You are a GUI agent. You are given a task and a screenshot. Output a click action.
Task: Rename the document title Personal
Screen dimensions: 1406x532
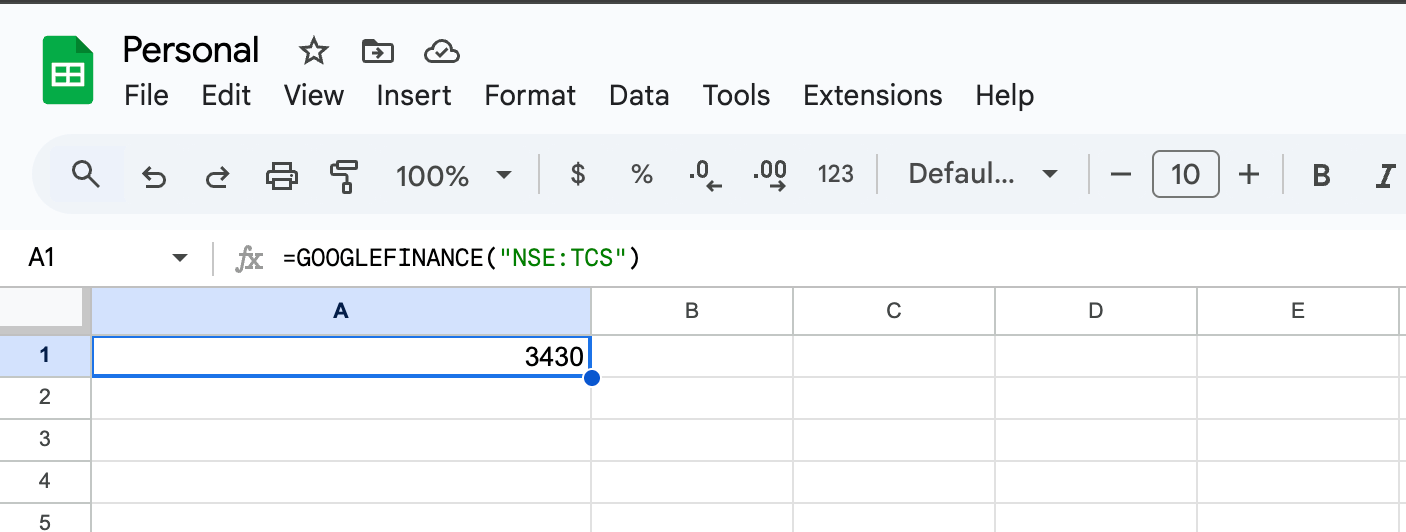click(191, 50)
